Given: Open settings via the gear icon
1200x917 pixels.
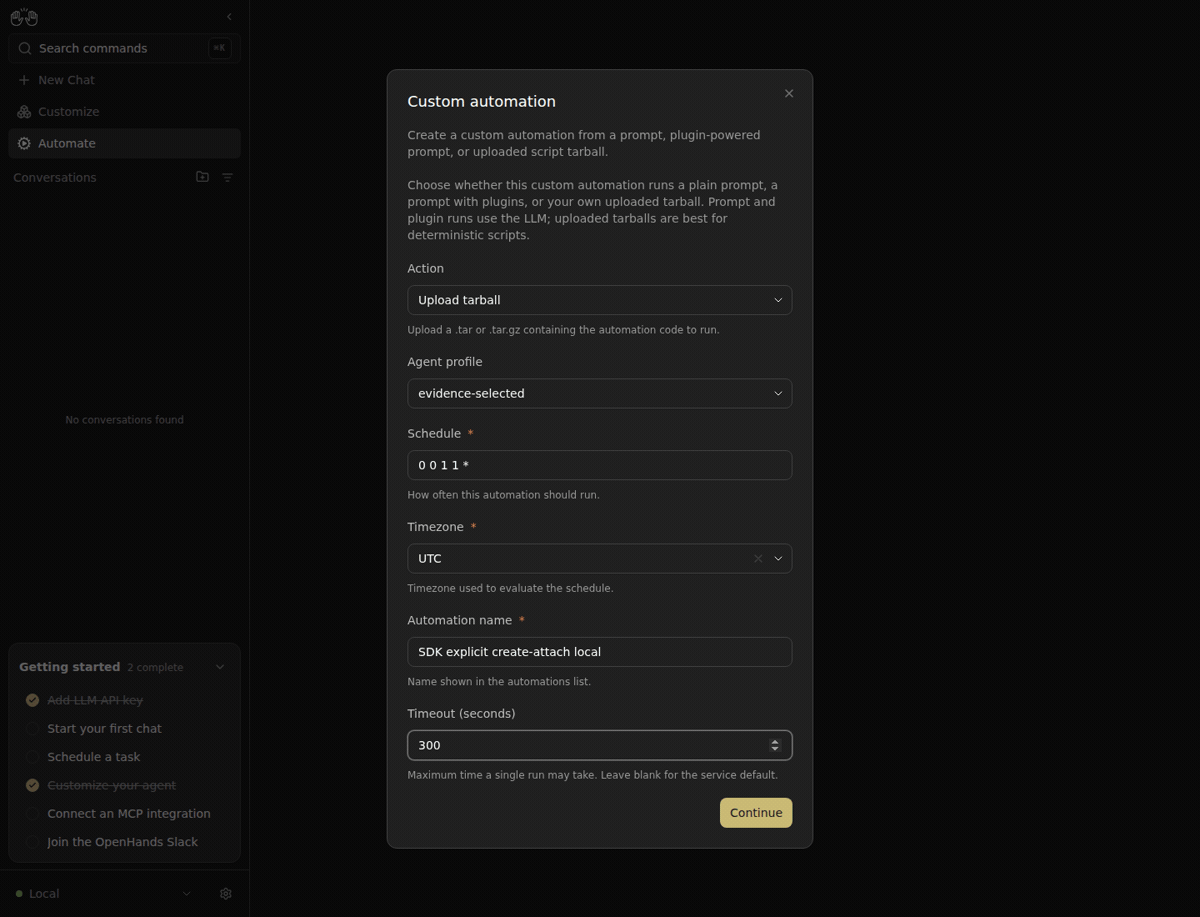Looking at the screenshot, I should click(226, 893).
